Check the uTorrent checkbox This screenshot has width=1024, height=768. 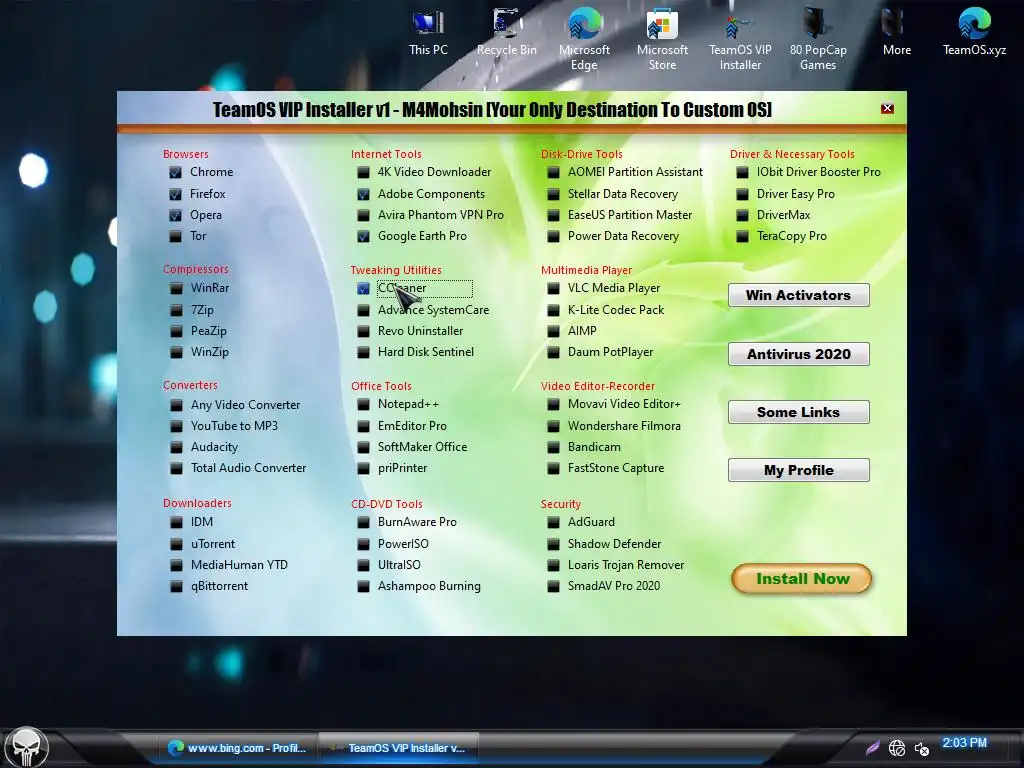[x=176, y=544]
